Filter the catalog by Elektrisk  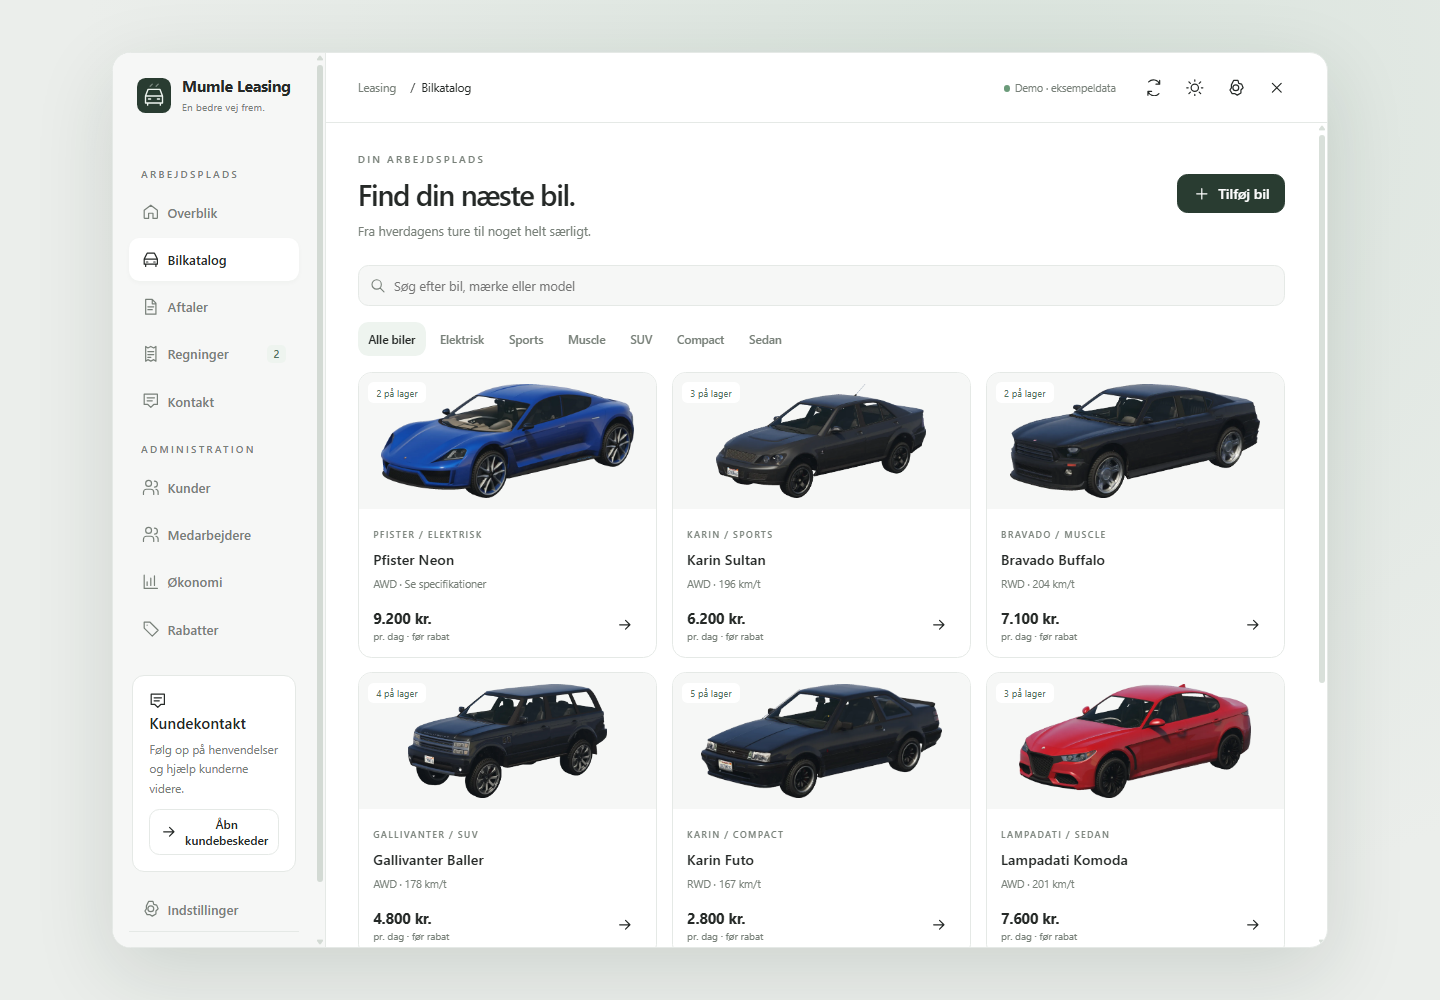[462, 340]
